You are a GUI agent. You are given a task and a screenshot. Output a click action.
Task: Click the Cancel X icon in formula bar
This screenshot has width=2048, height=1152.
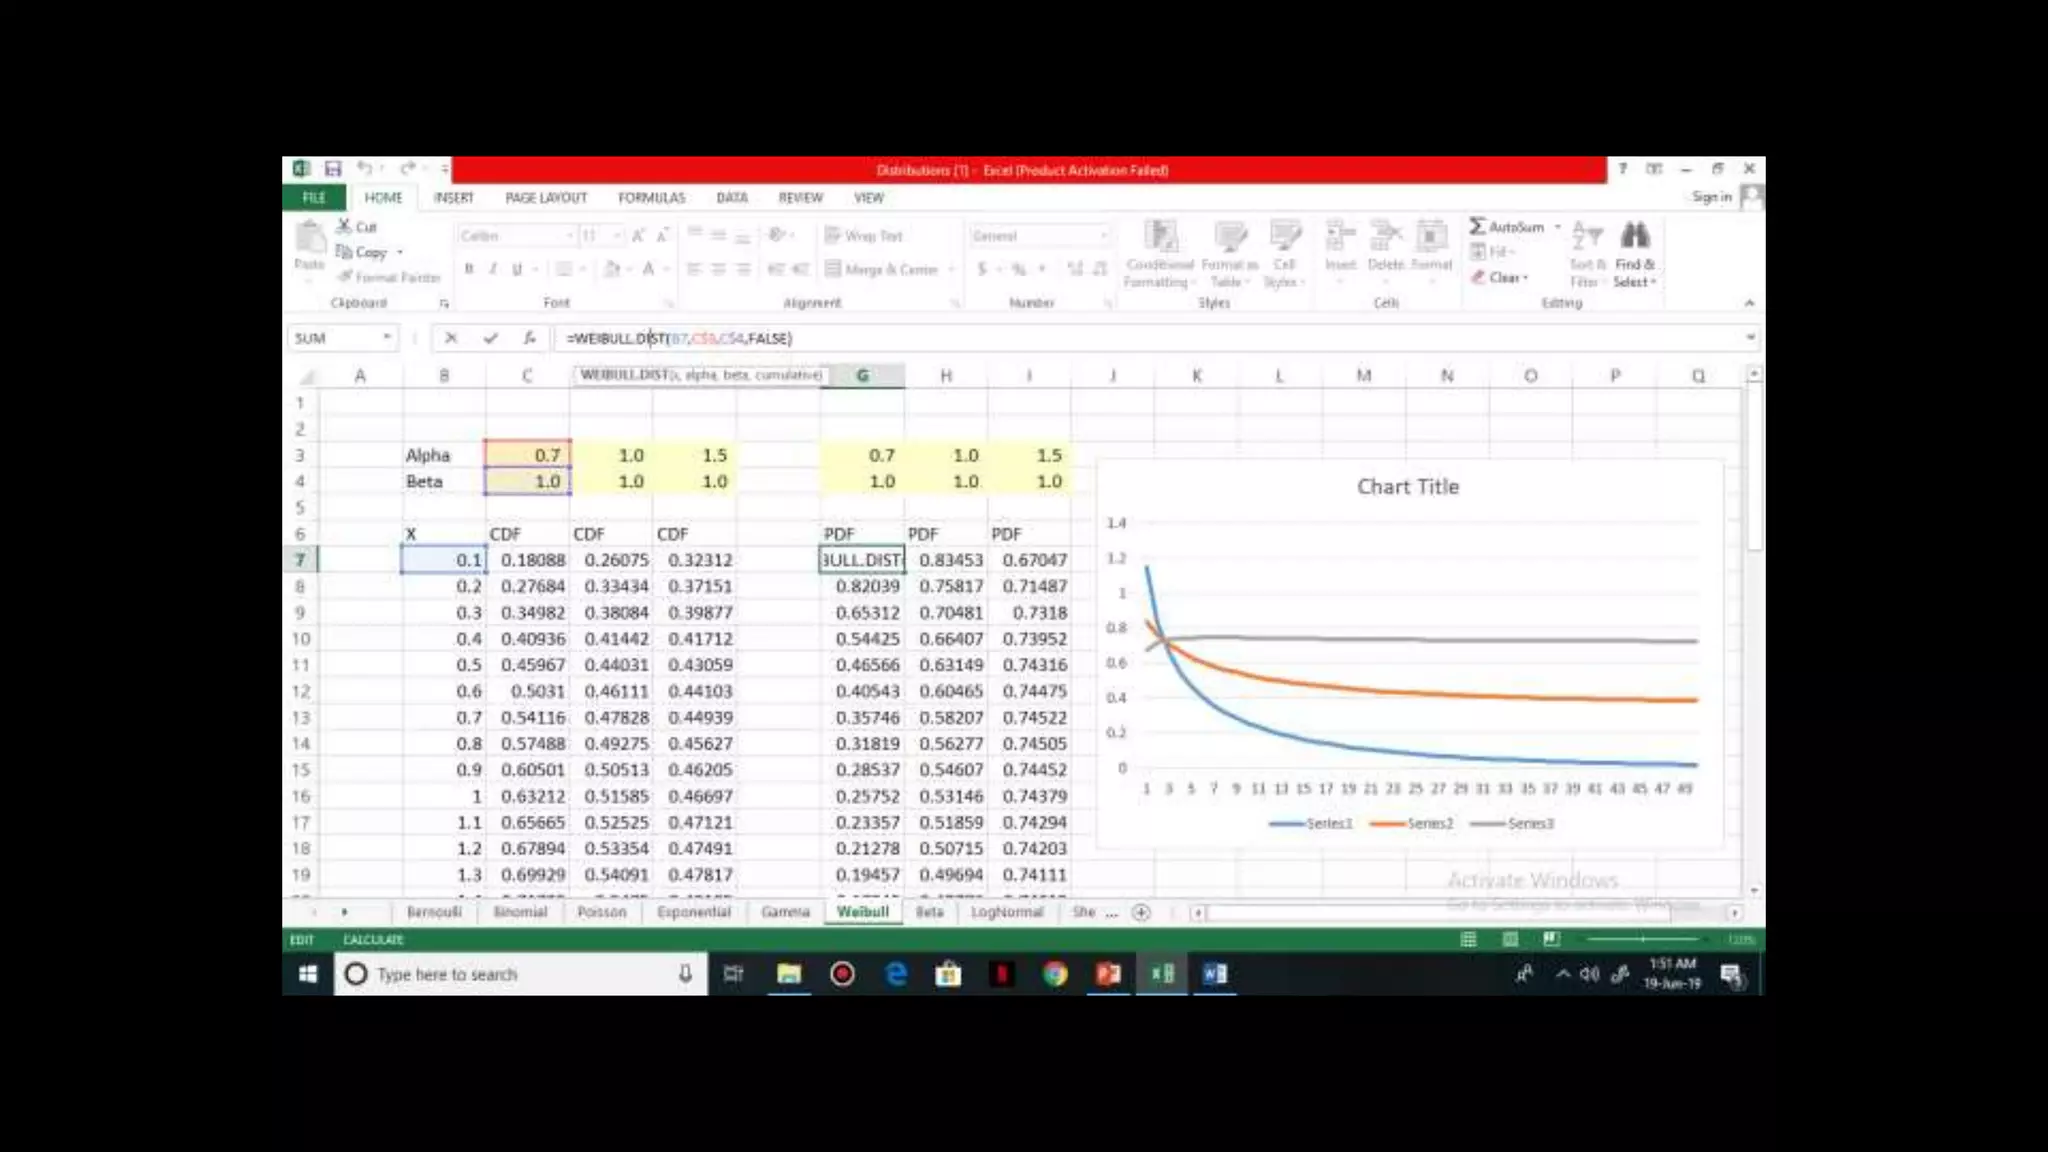pos(451,338)
